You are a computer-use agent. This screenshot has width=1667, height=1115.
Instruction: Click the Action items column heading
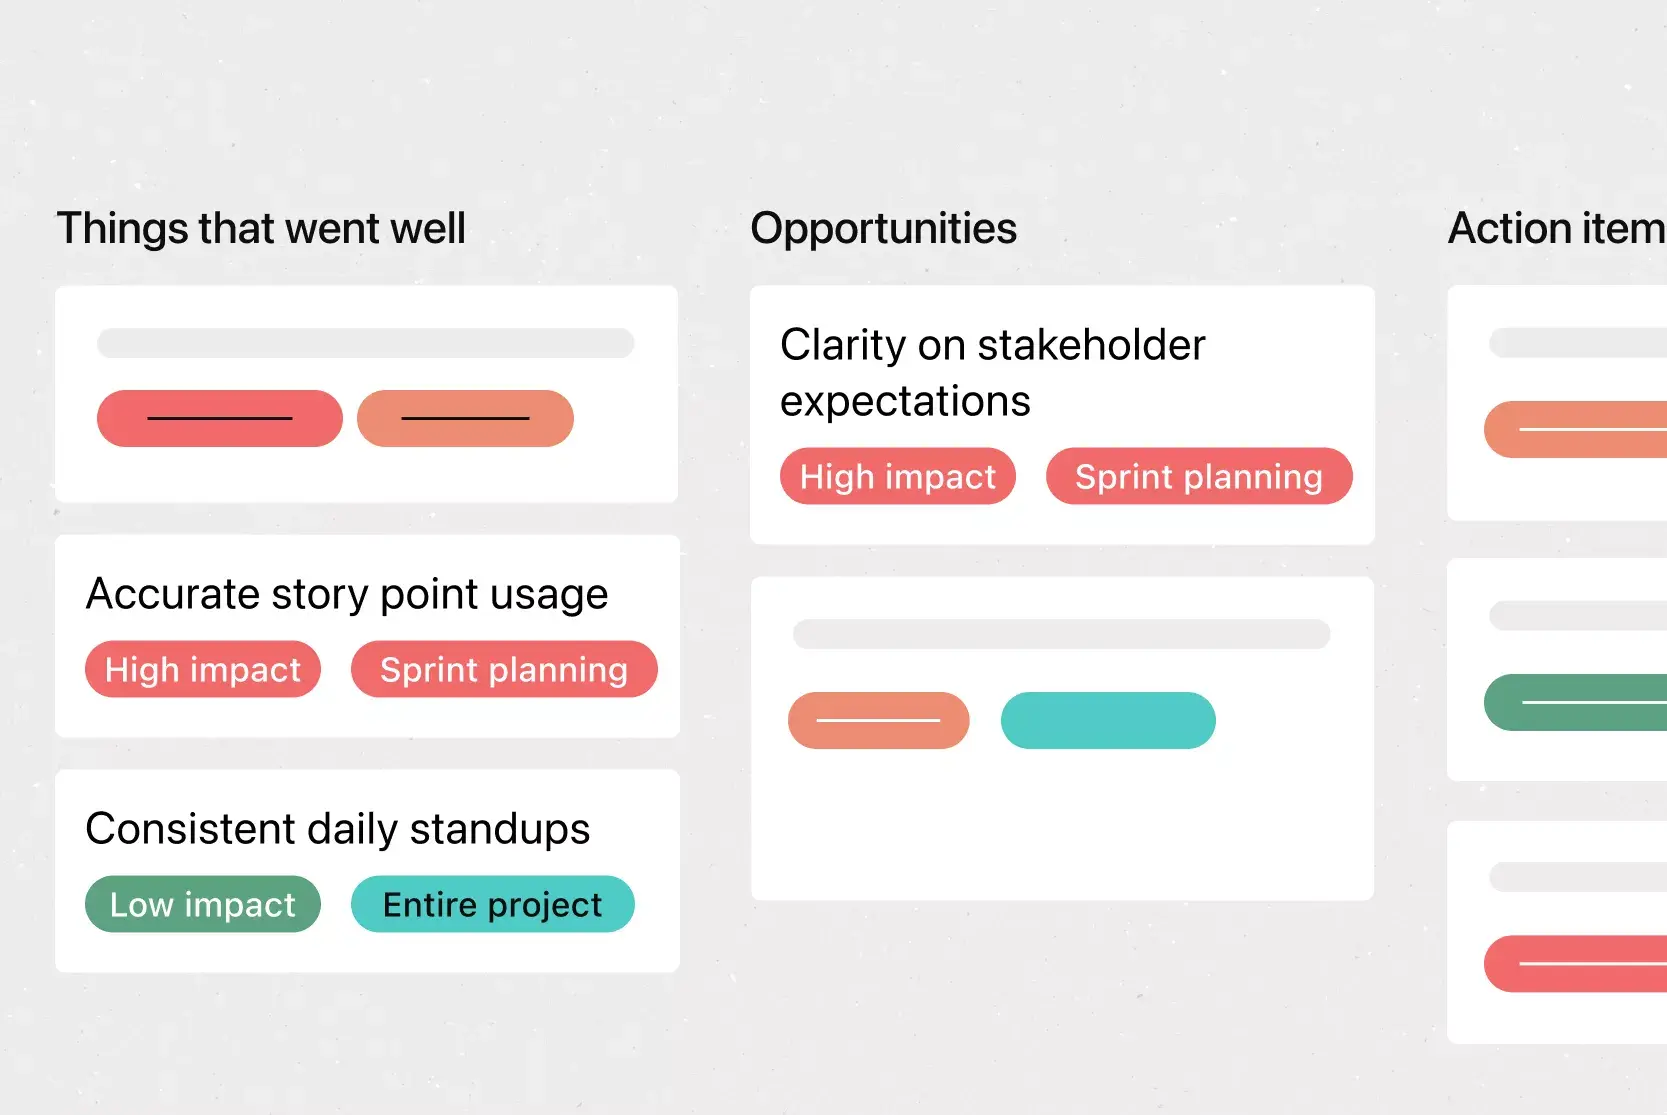coord(1555,229)
